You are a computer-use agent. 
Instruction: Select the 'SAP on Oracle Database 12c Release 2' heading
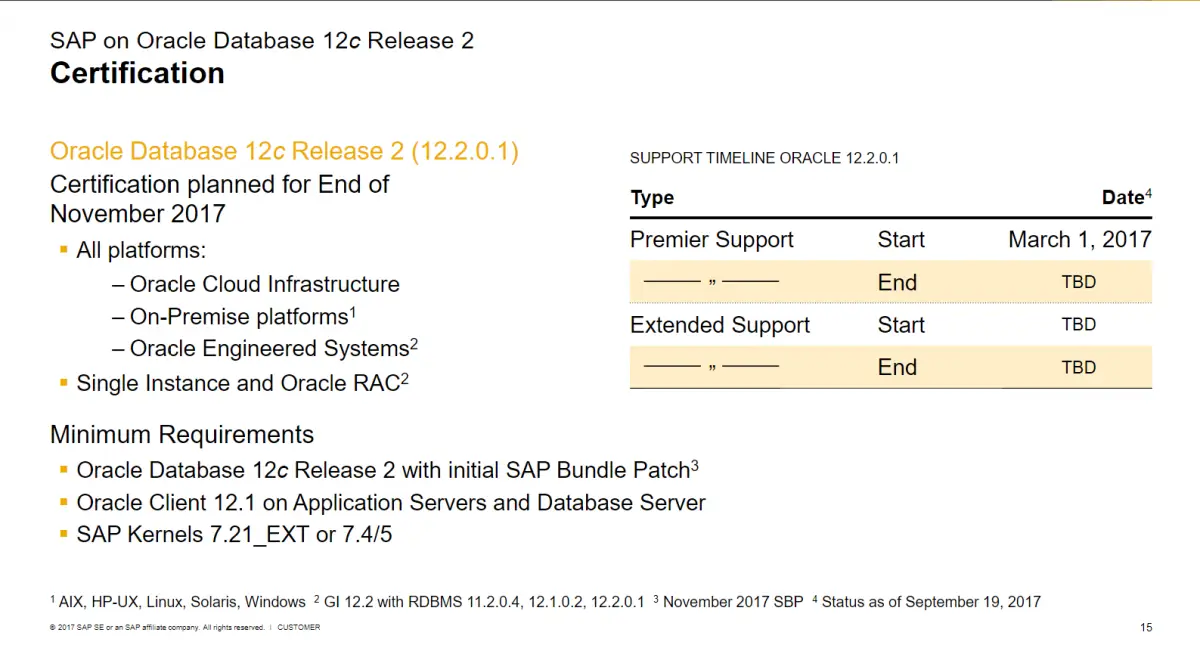coord(262,41)
